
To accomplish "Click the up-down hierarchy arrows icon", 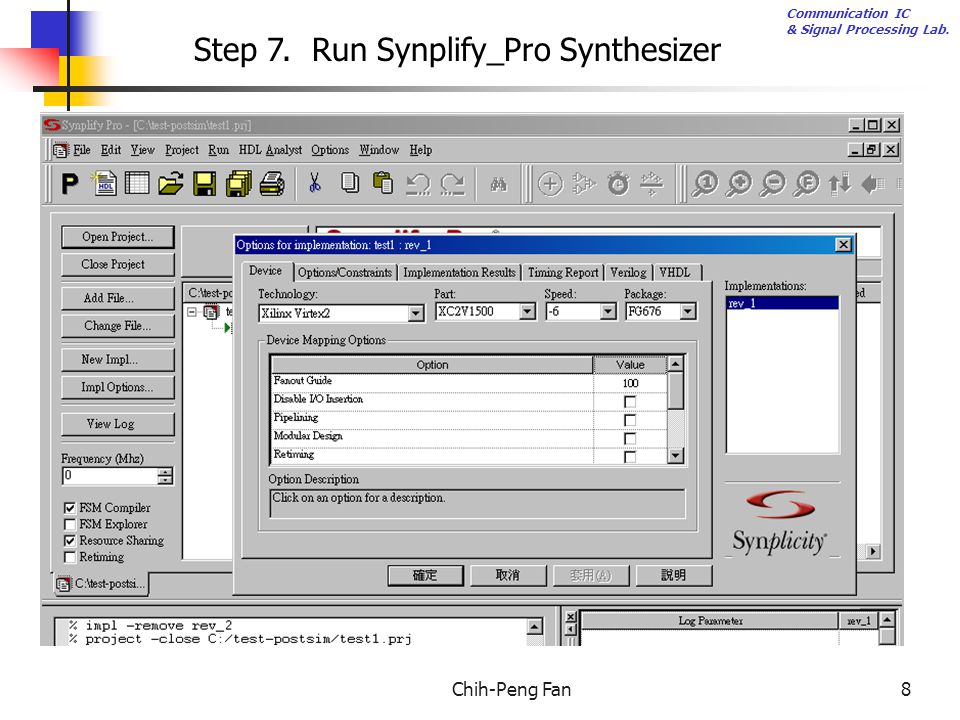I will 839,183.
